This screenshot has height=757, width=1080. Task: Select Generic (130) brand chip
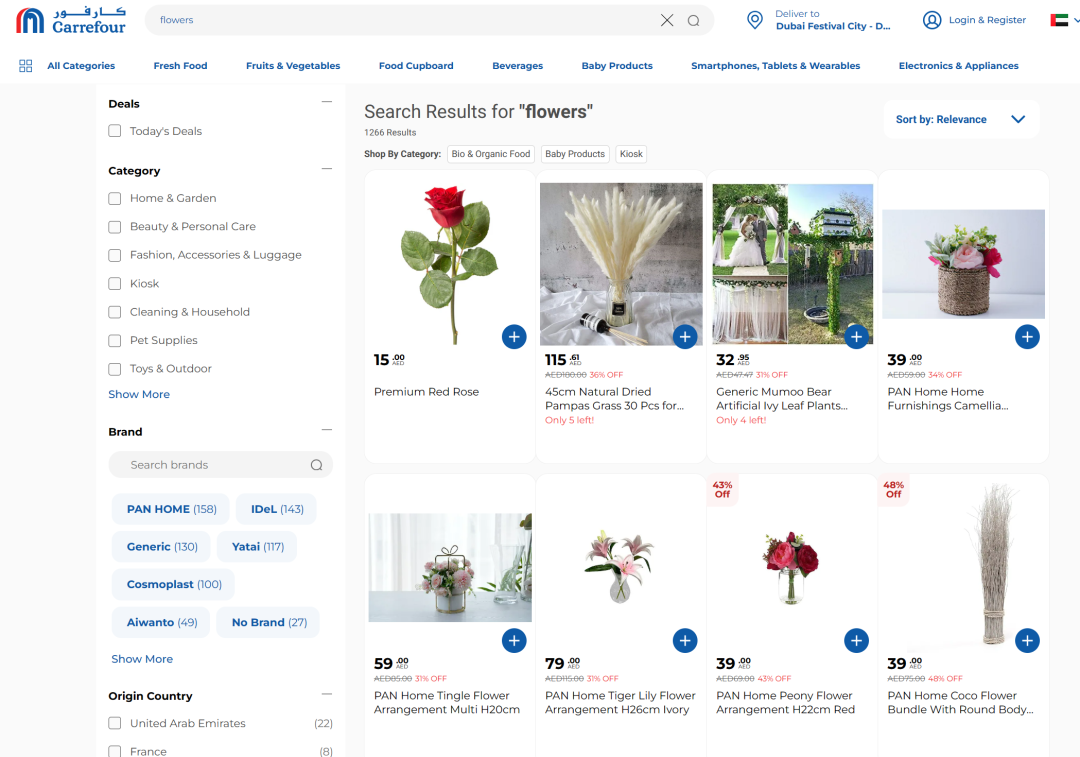(x=162, y=547)
